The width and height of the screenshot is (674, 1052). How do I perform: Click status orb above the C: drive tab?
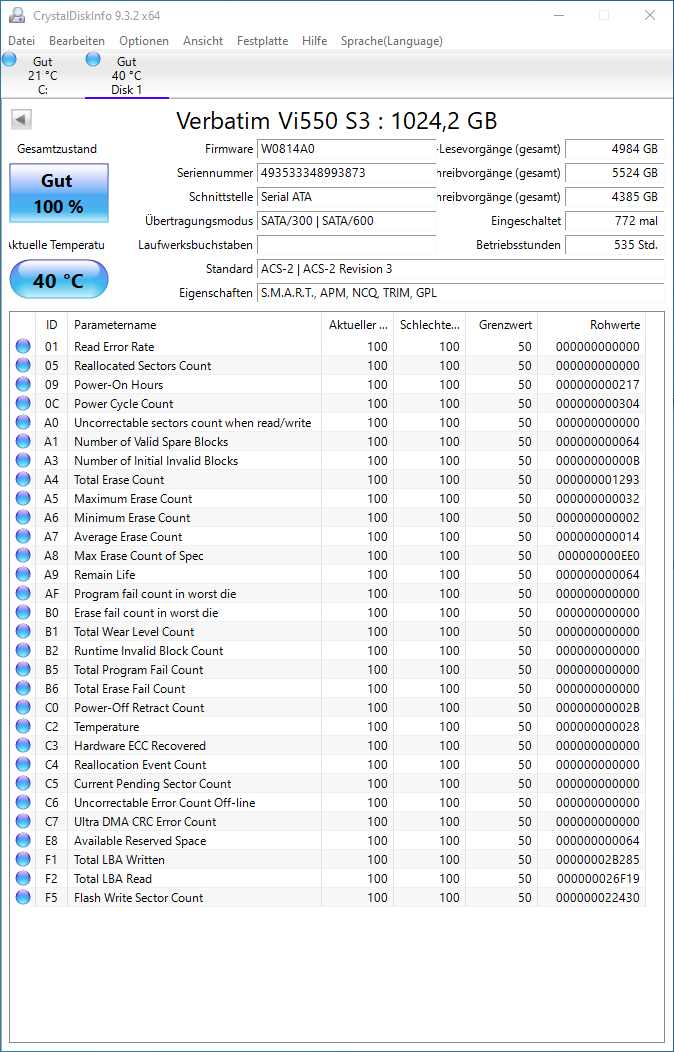point(9,59)
